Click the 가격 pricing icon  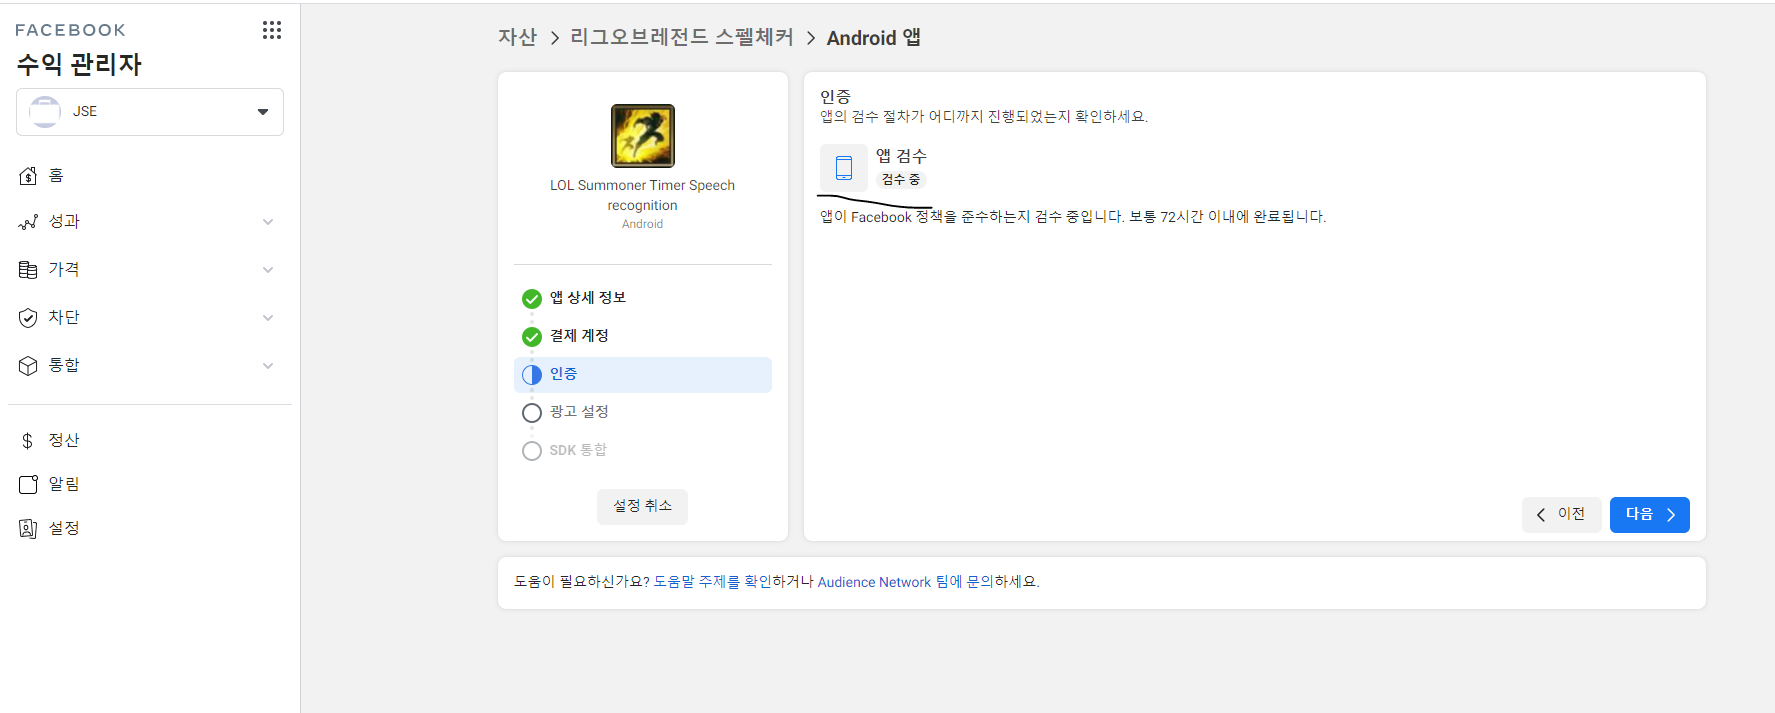(x=28, y=270)
